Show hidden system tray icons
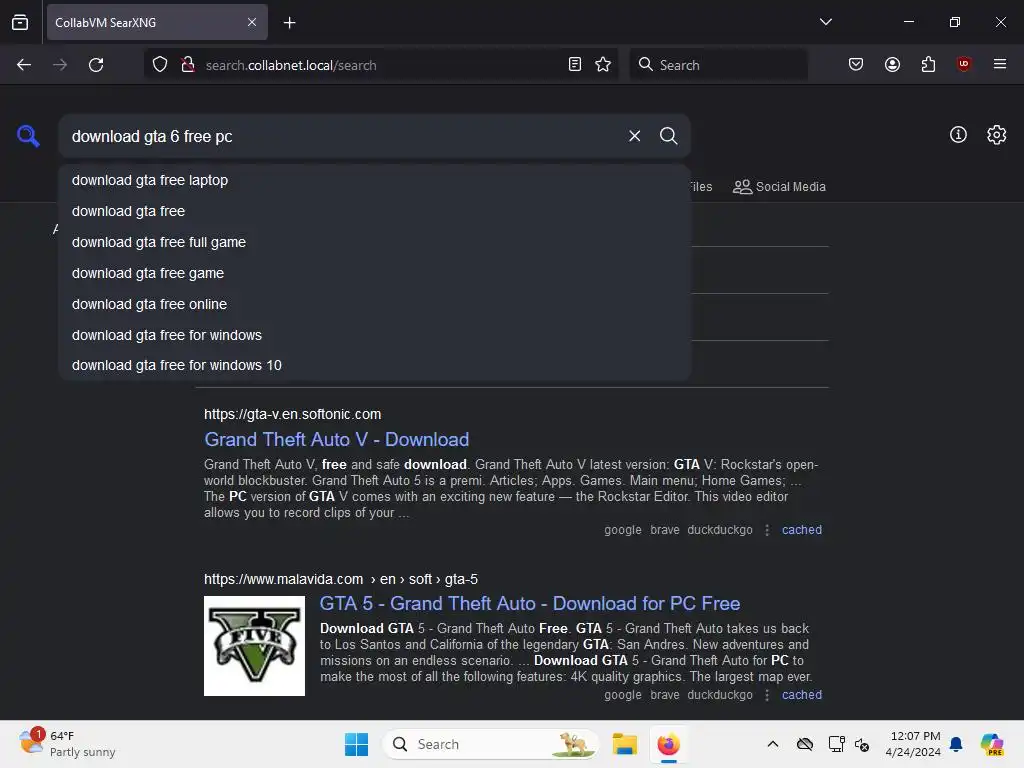1024x768 pixels. (773, 744)
